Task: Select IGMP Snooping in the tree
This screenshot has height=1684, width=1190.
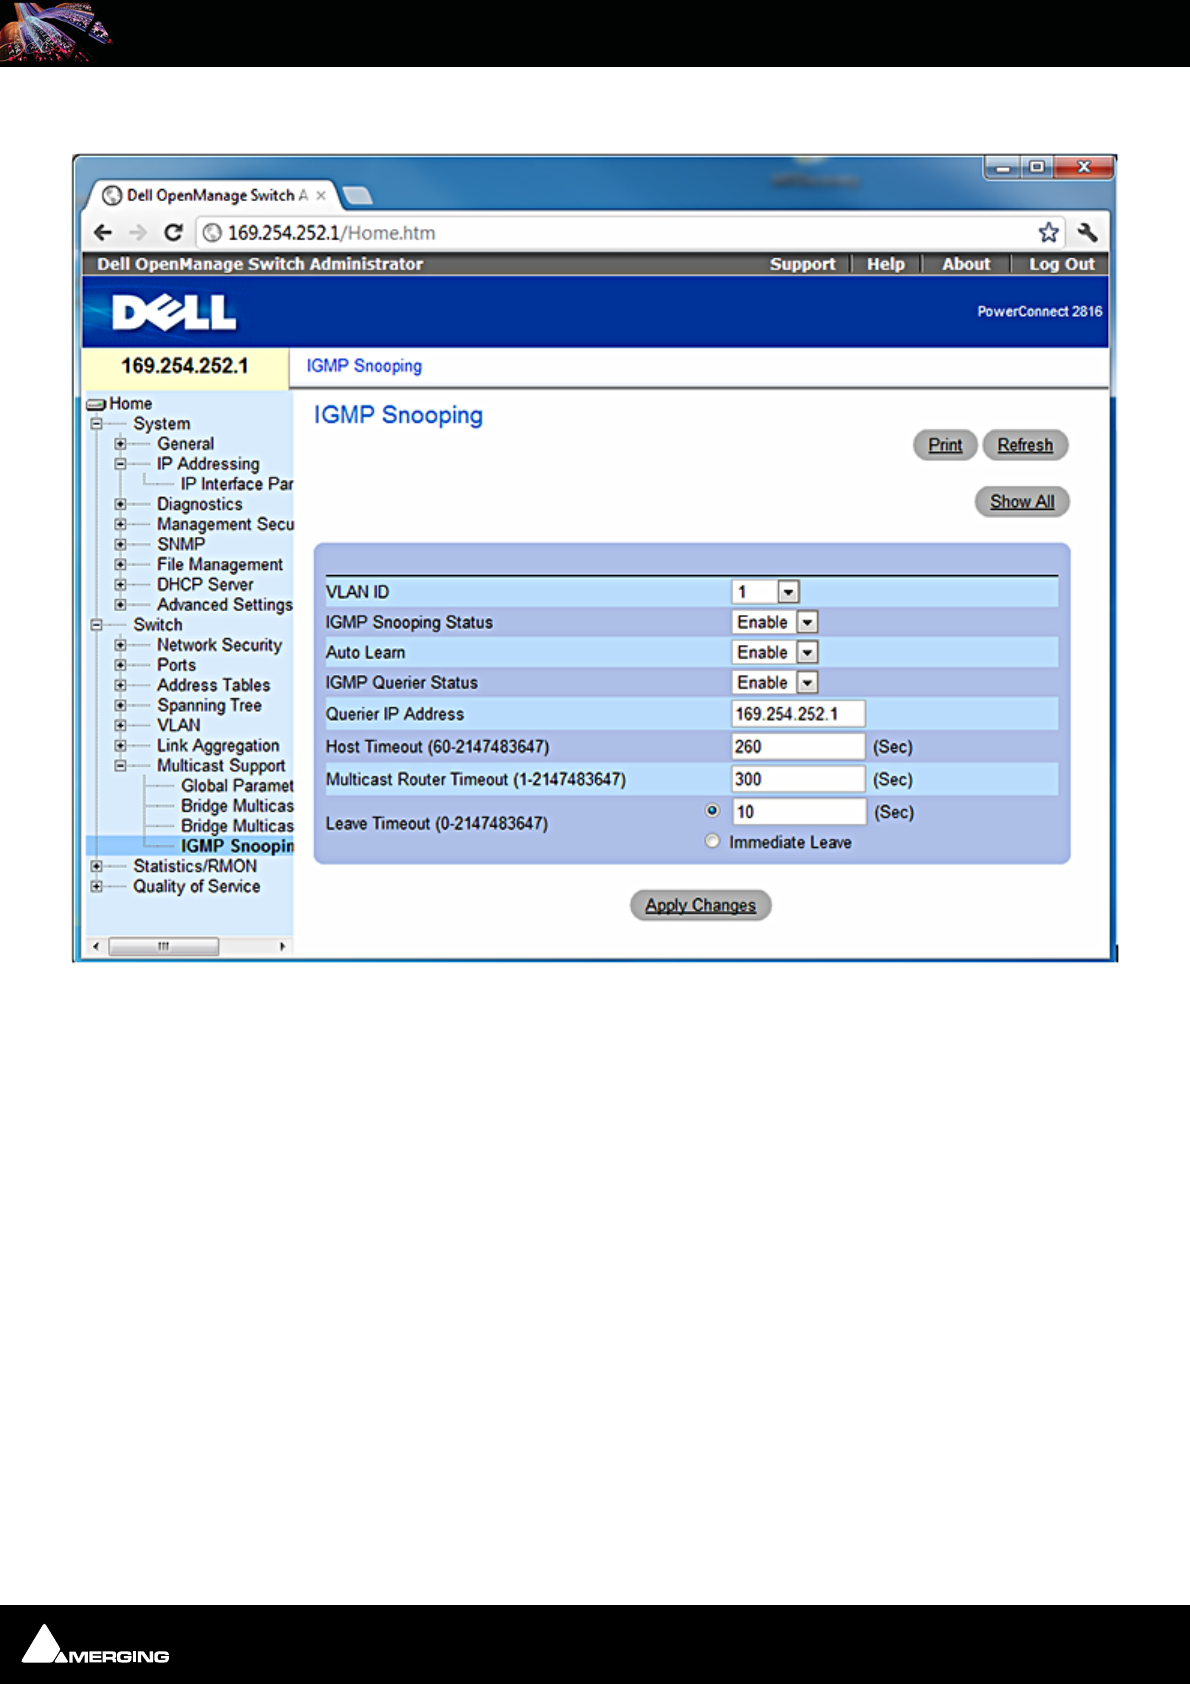Action: pos(237,846)
